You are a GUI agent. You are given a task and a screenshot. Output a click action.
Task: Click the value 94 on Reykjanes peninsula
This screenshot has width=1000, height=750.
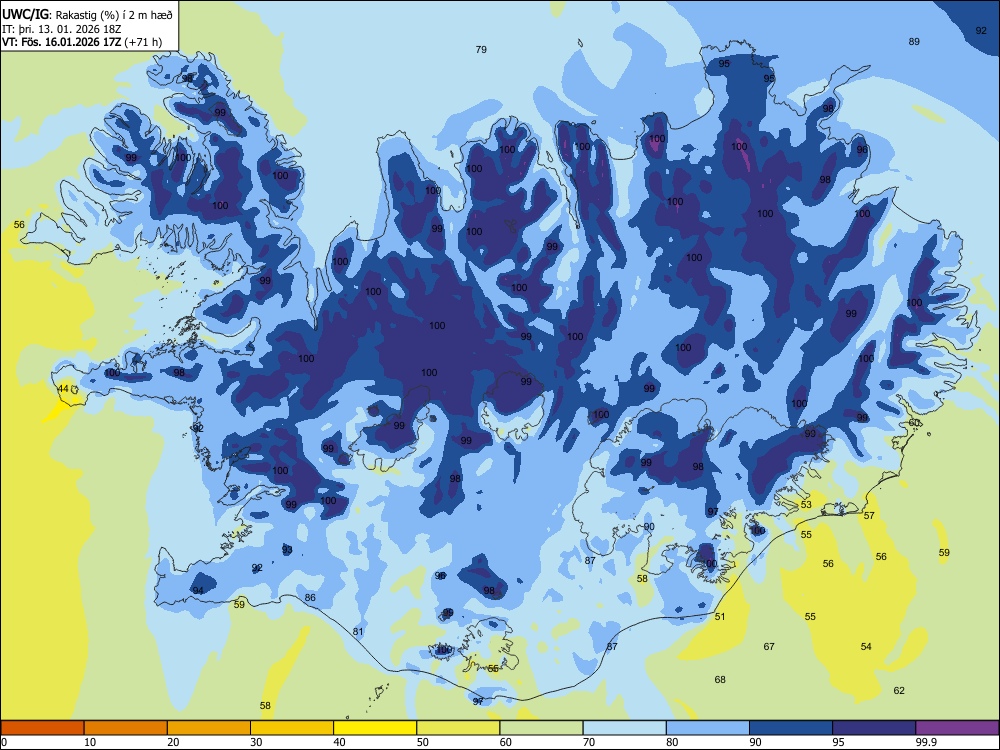pyautogui.click(x=198, y=591)
